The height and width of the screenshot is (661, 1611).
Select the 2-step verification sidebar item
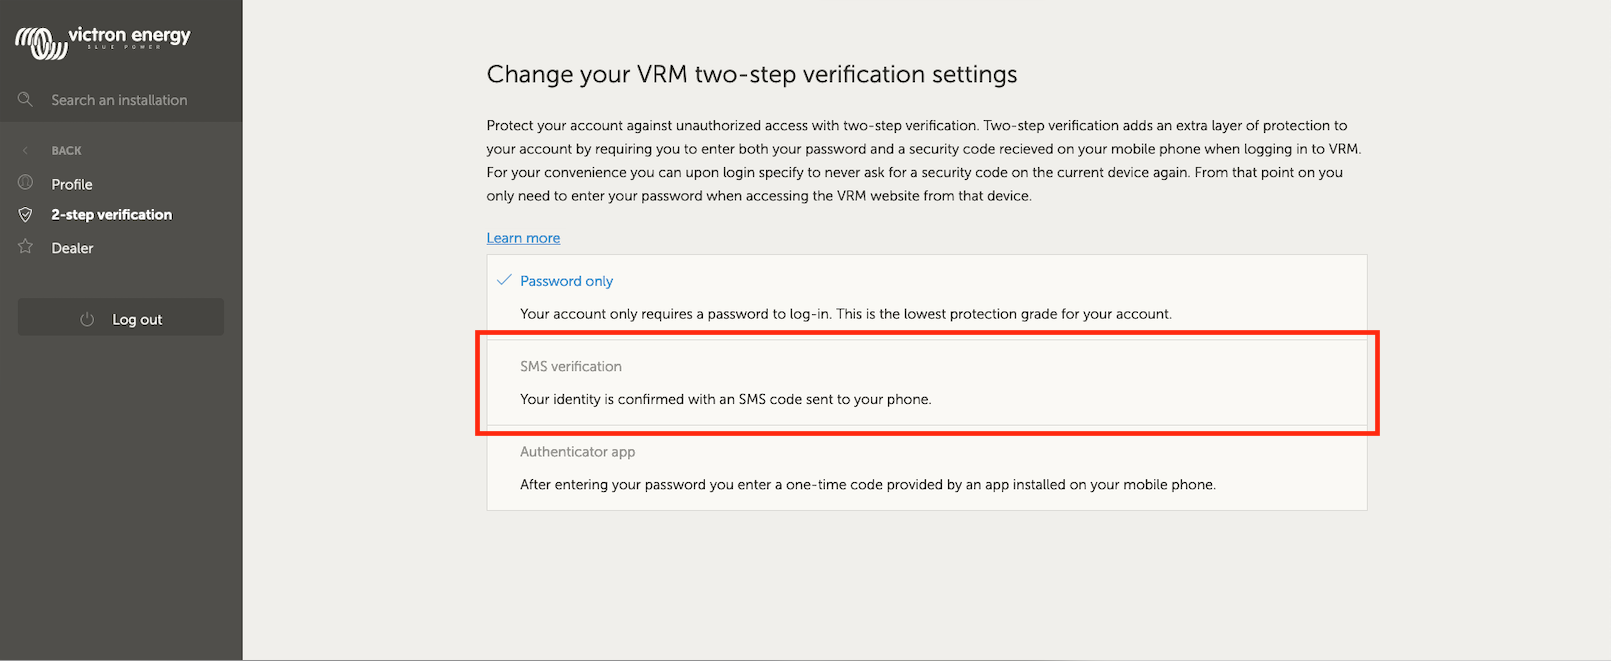111,215
